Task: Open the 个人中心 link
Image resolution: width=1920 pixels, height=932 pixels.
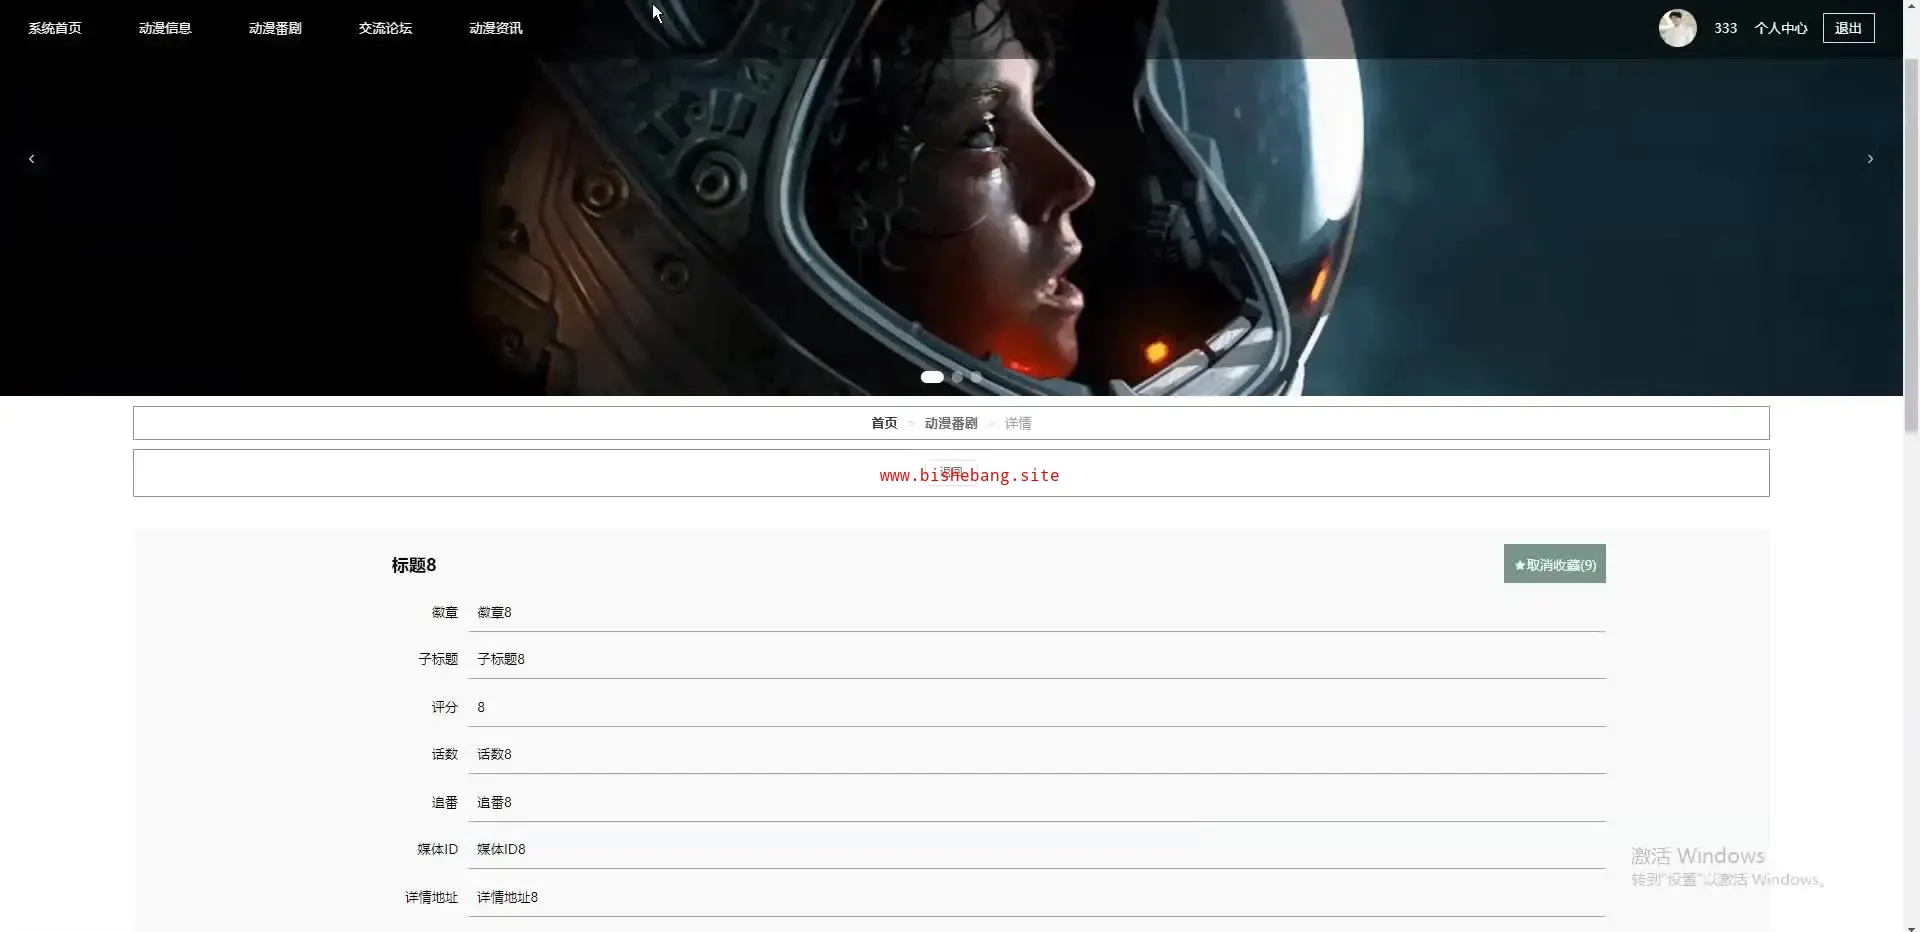Action: click(x=1781, y=28)
